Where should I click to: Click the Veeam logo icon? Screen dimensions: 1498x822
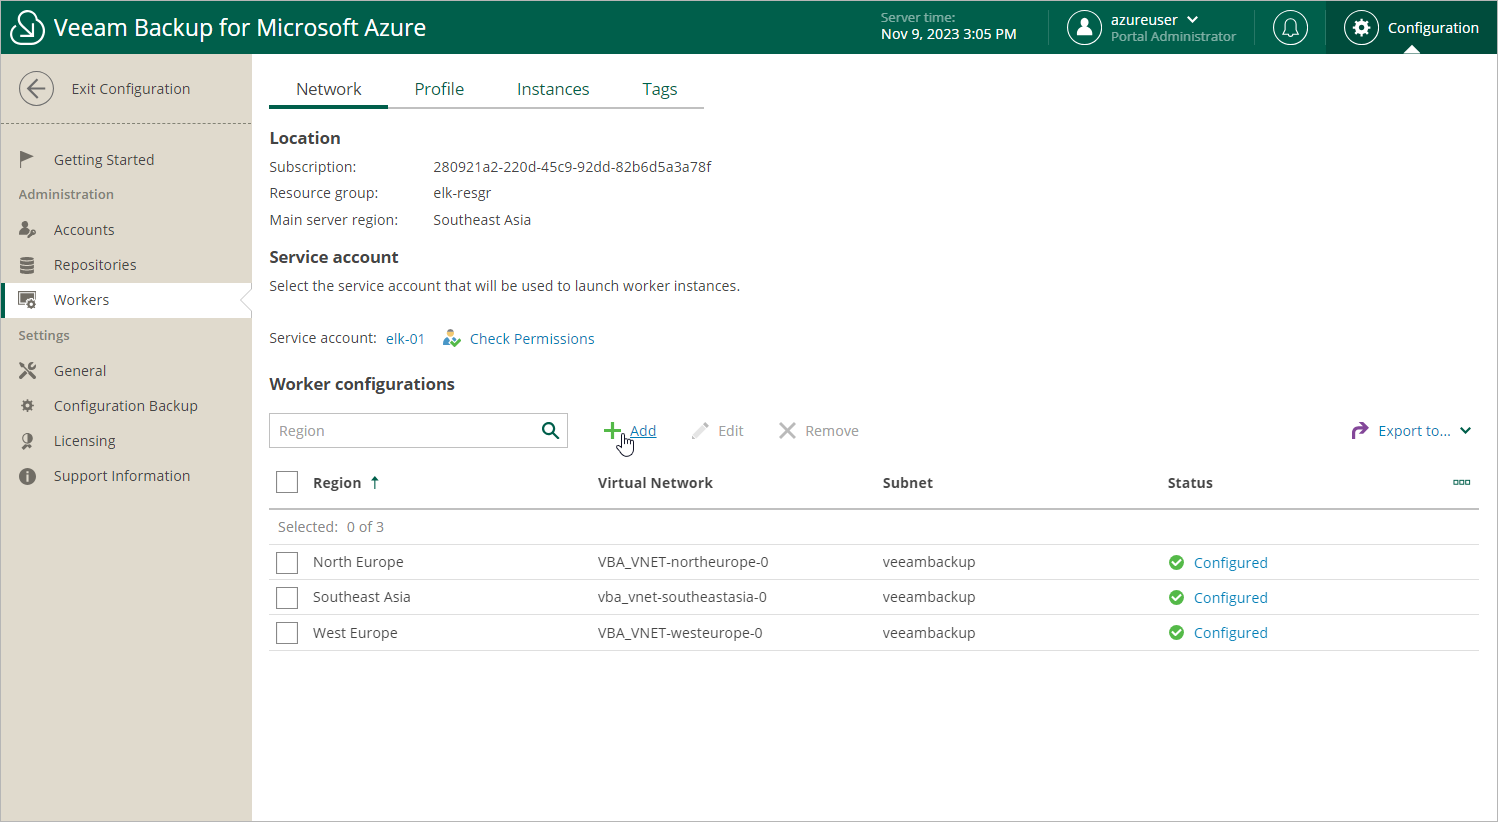[x=27, y=27]
